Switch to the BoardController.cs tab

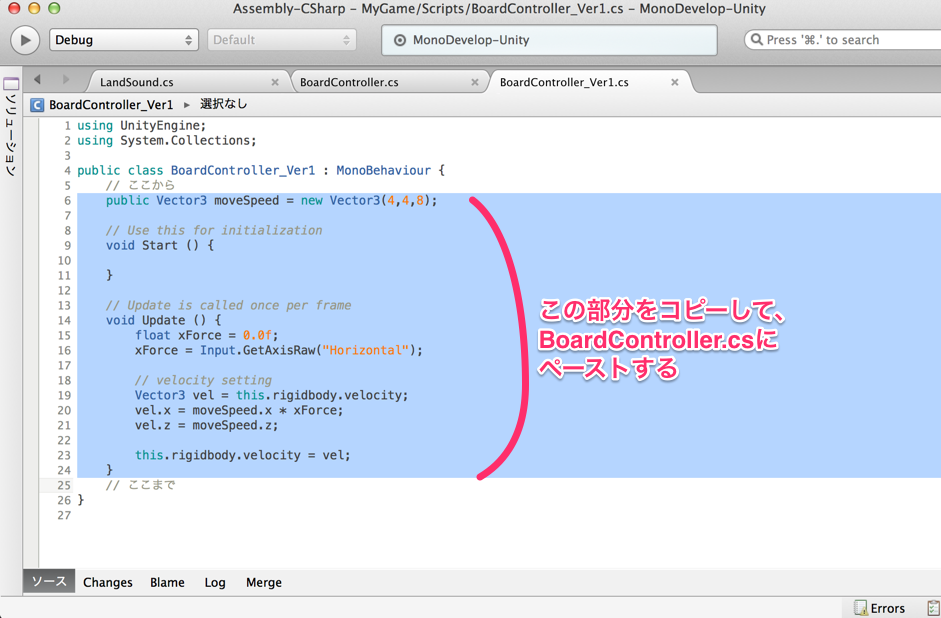point(349,82)
